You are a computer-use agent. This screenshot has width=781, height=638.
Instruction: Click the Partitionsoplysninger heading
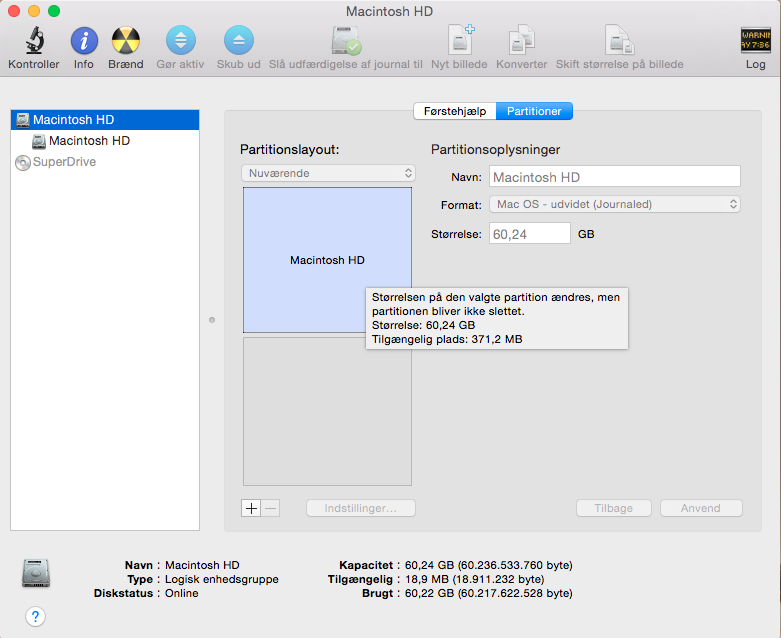(496, 149)
